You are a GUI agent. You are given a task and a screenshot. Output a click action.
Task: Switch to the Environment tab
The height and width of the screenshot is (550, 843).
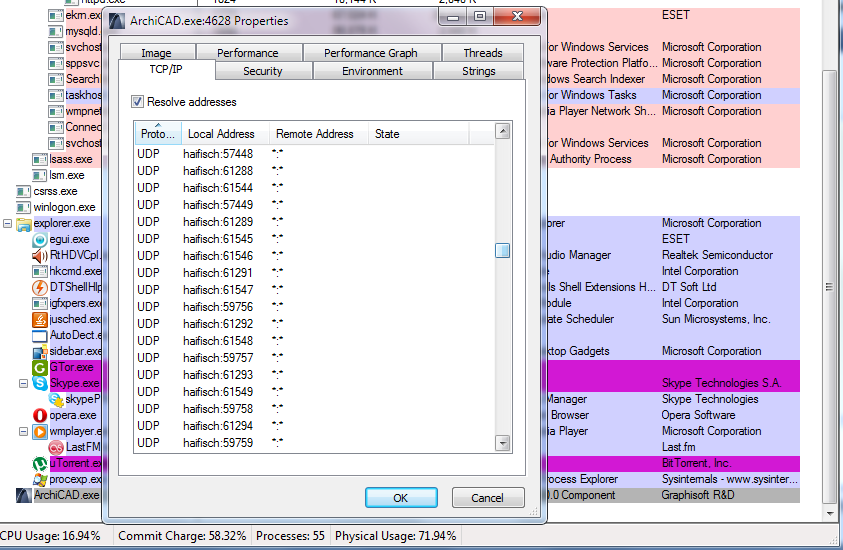click(x=373, y=71)
